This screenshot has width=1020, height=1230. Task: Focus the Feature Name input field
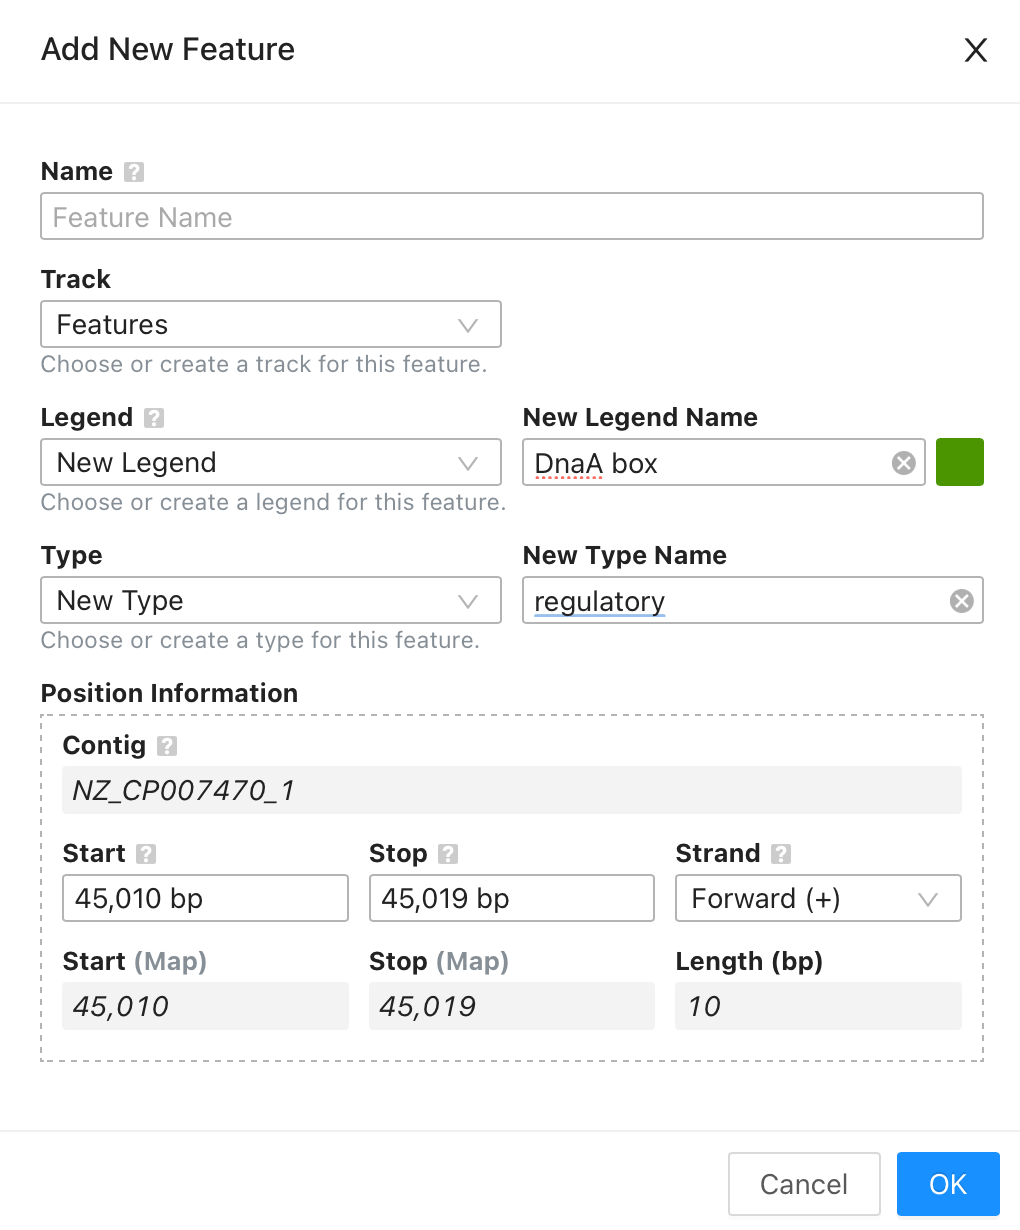(512, 217)
